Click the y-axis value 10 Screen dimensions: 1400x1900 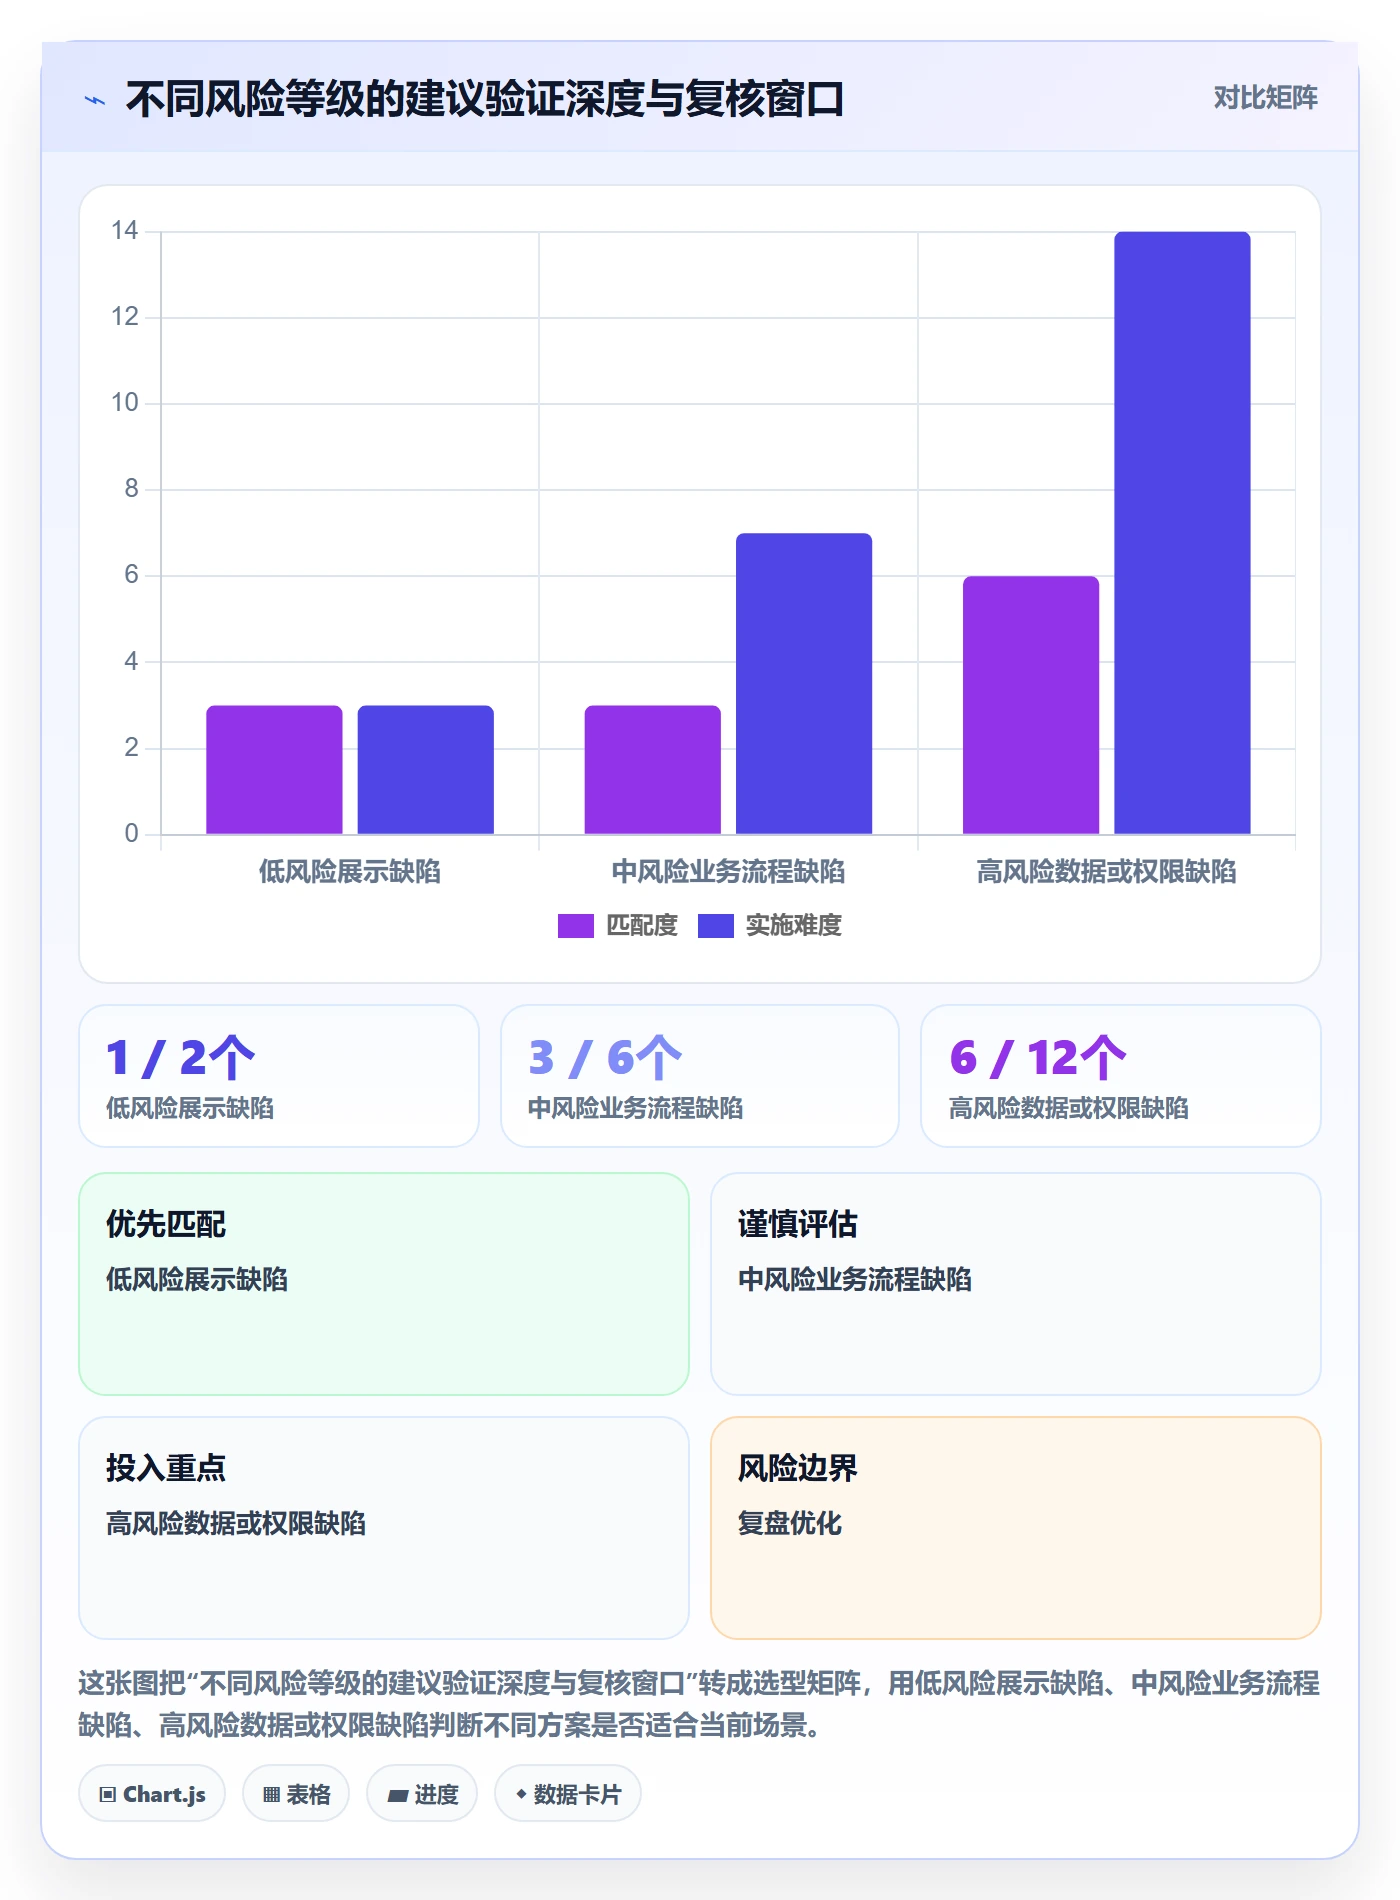125,403
